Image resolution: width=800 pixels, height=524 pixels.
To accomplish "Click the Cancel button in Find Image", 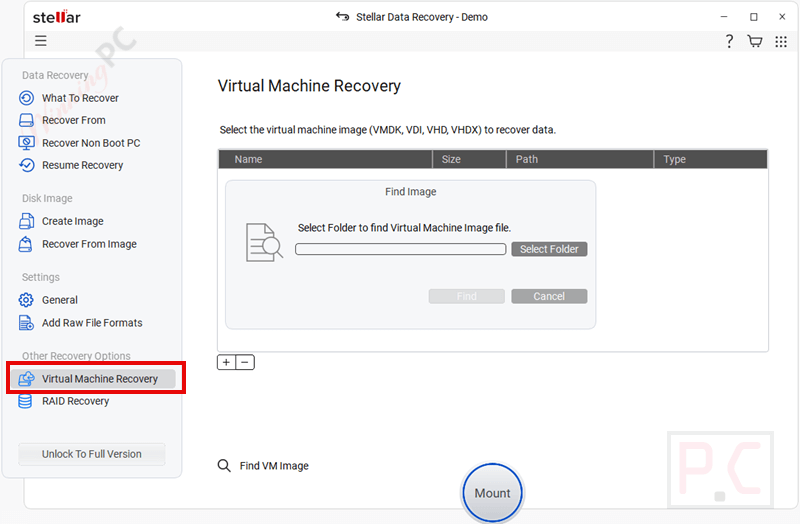I will tap(549, 296).
